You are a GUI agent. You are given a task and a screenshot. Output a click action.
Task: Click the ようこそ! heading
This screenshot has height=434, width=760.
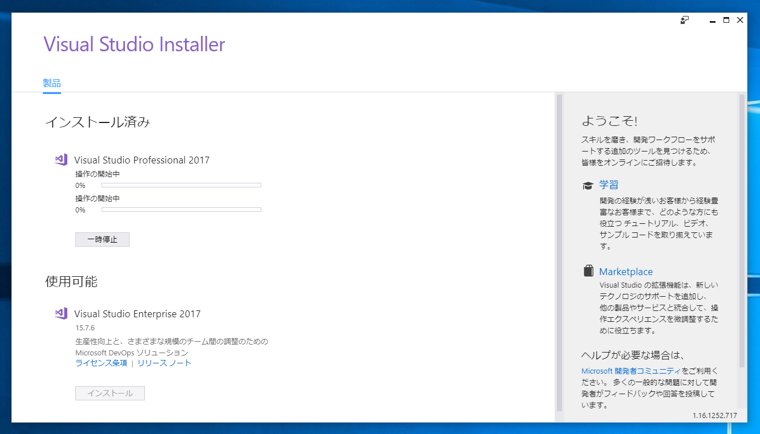609,121
